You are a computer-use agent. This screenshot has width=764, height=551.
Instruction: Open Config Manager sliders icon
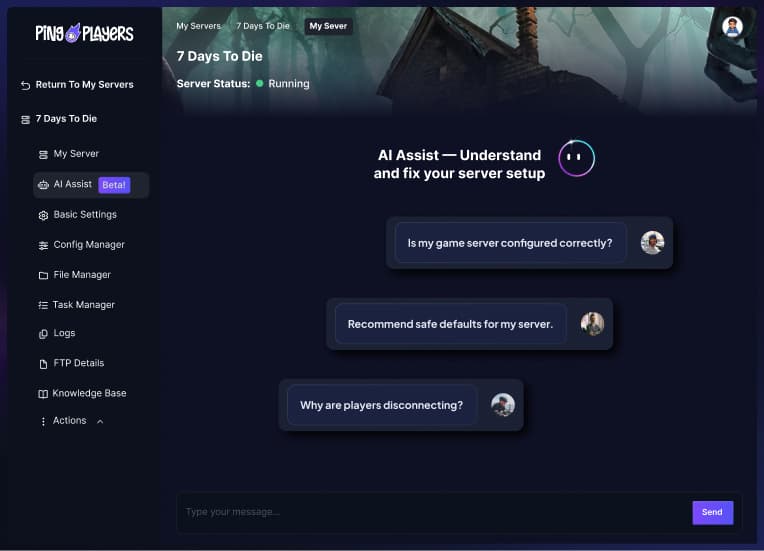pyautogui.click(x=43, y=246)
